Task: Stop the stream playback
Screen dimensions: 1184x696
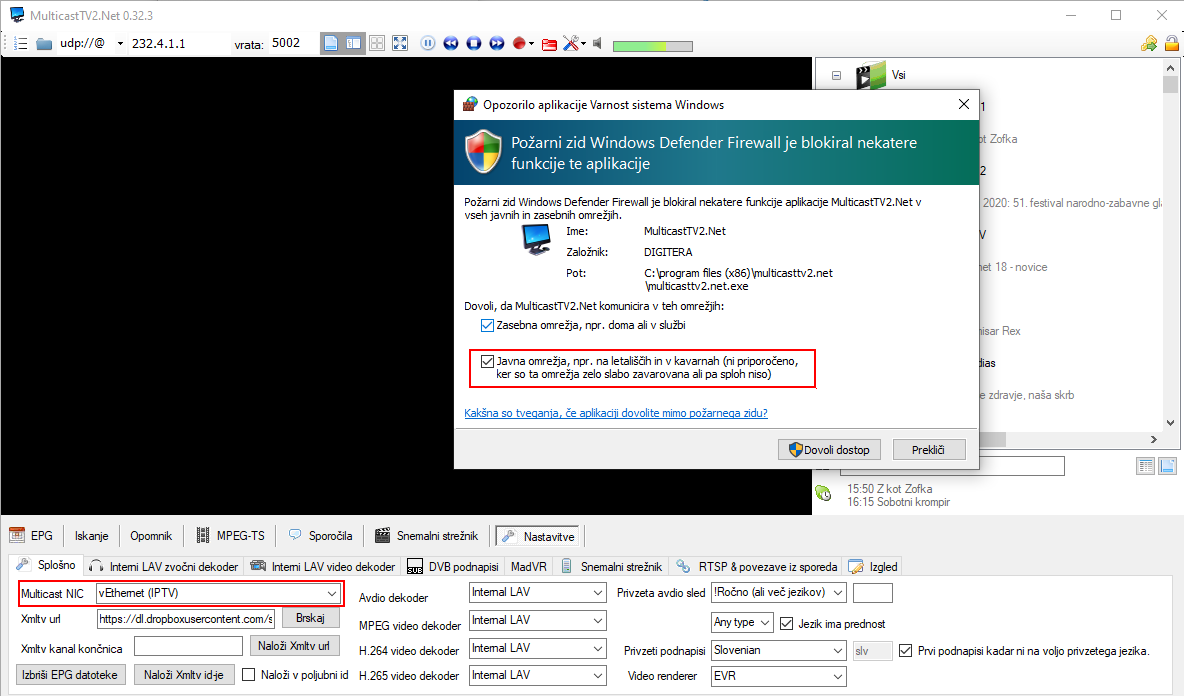Action: click(473, 43)
